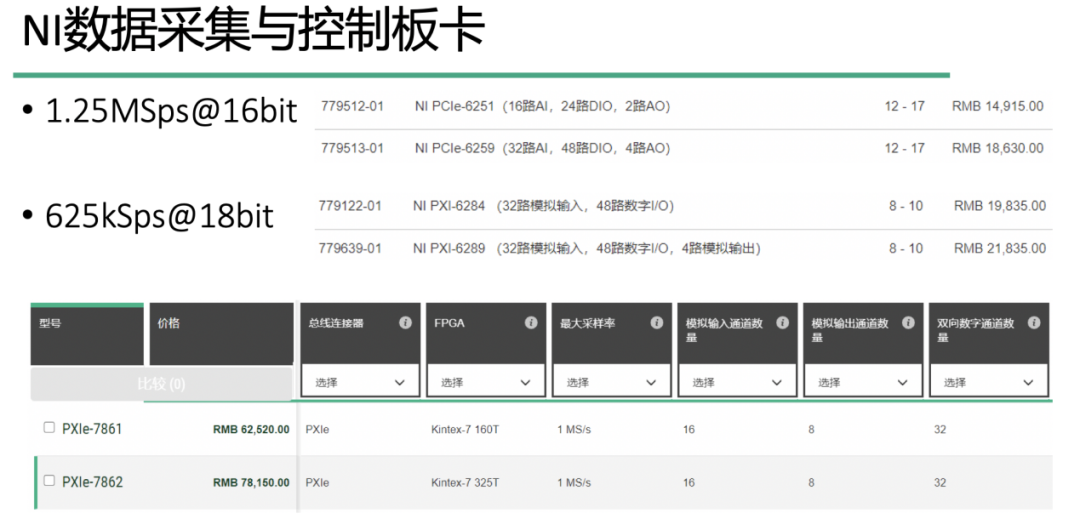Click 1 MS/s in PXIe-7861 row
The width and height of the screenshot is (1080, 519).
pyautogui.click(x=574, y=430)
